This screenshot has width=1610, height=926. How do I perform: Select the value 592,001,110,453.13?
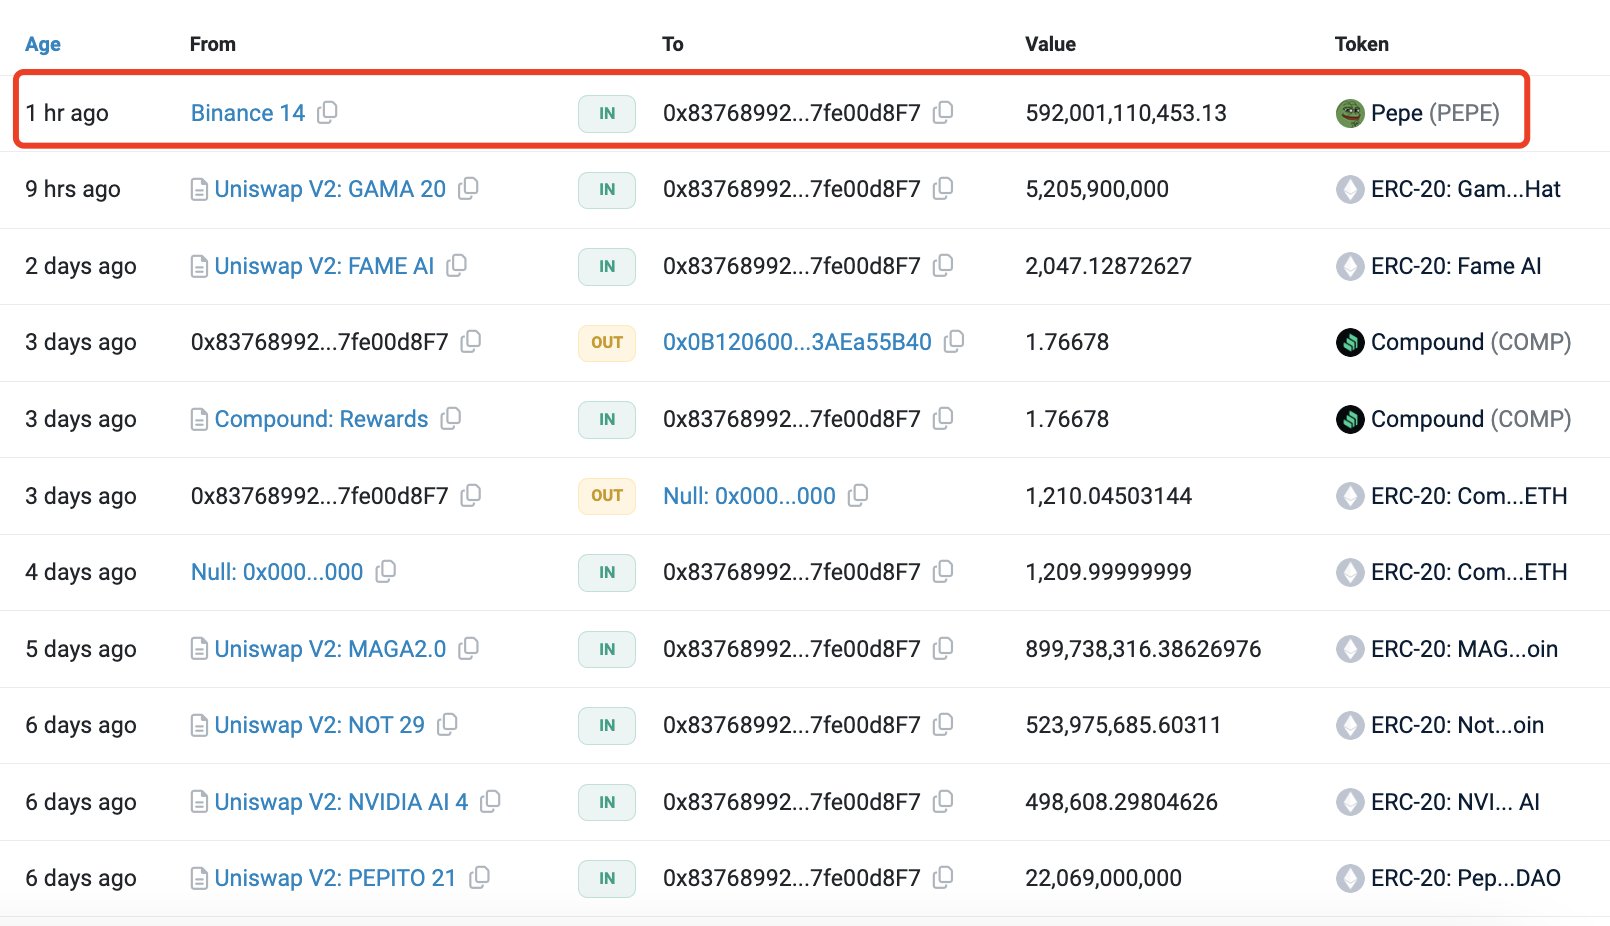pyautogui.click(x=1126, y=113)
